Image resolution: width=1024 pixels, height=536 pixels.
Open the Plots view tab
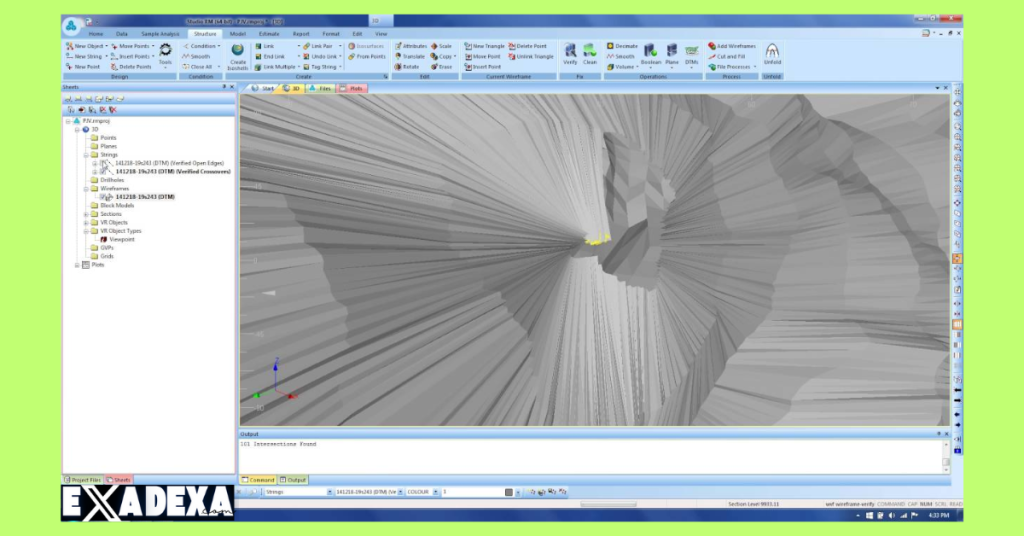pos(351,88)
